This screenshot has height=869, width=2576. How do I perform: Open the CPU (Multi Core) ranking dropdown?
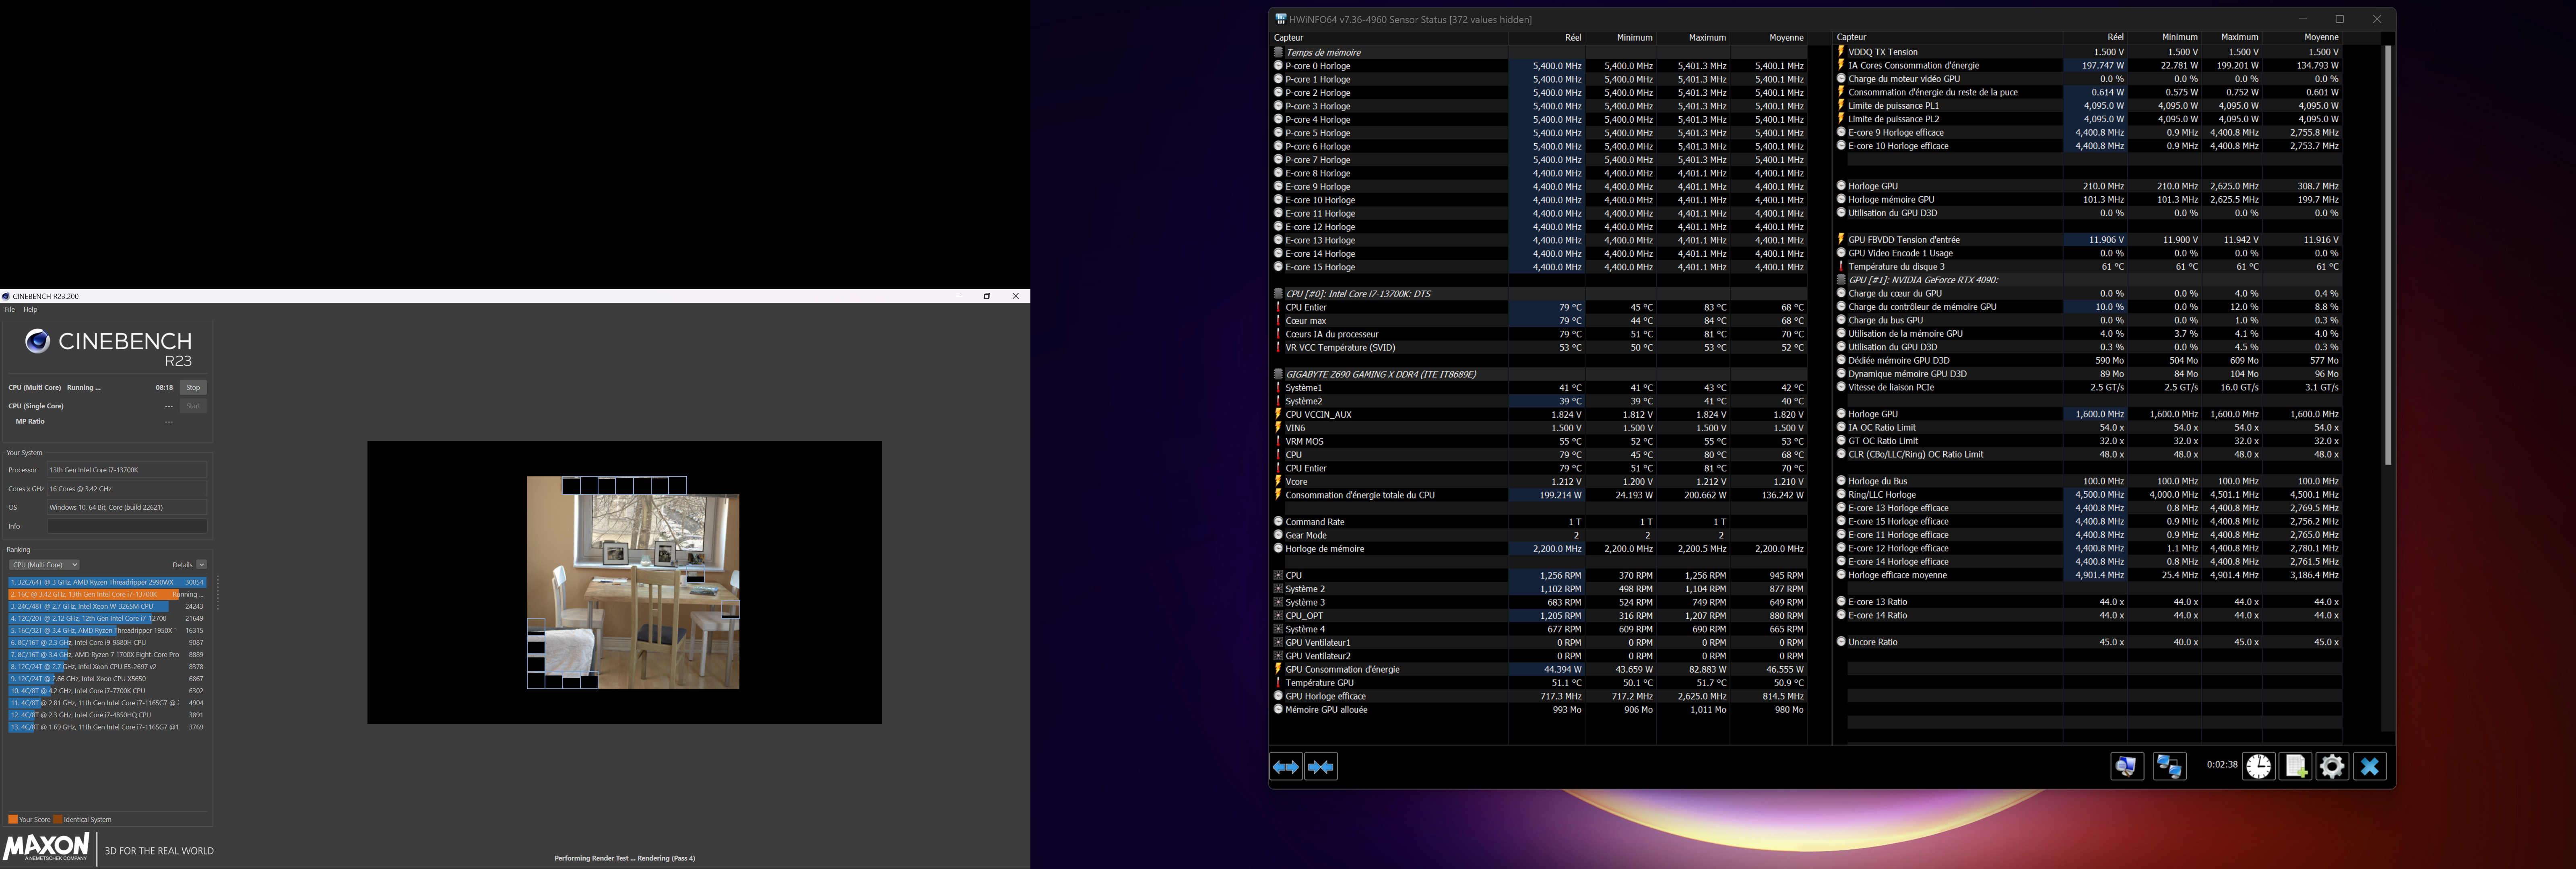44,565
